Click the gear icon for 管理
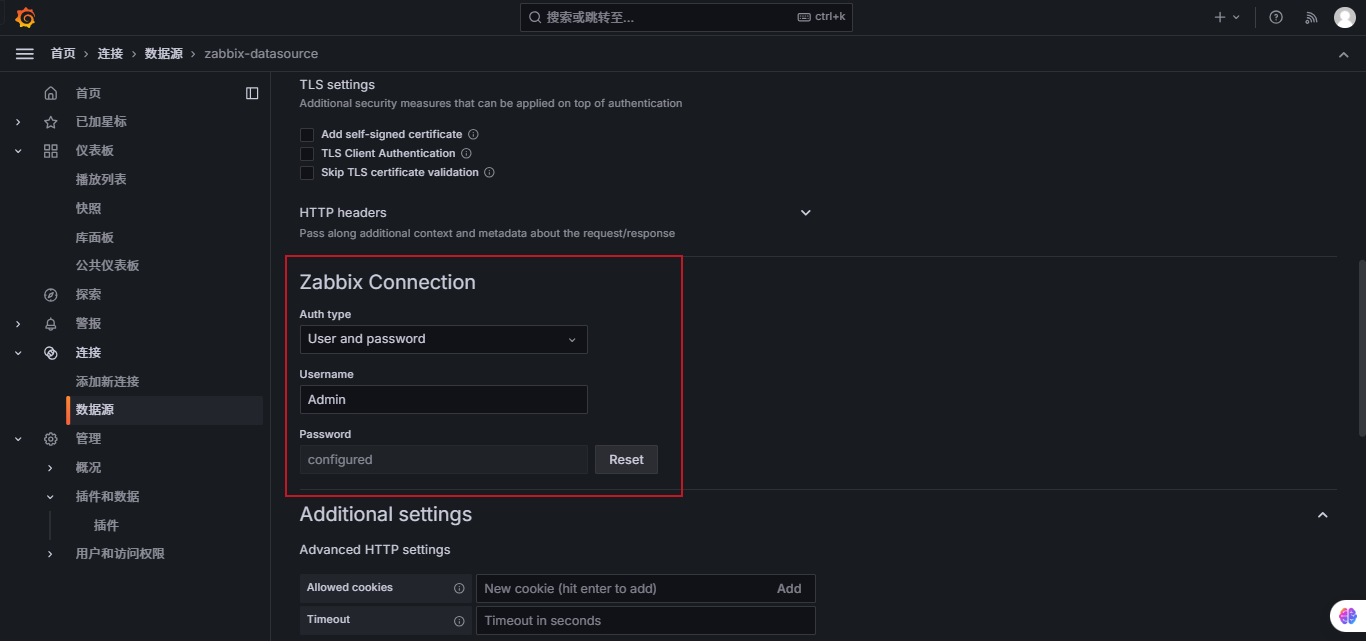Image resolution: width=1366 pixels, height=641 pixels. coord(51,439)
